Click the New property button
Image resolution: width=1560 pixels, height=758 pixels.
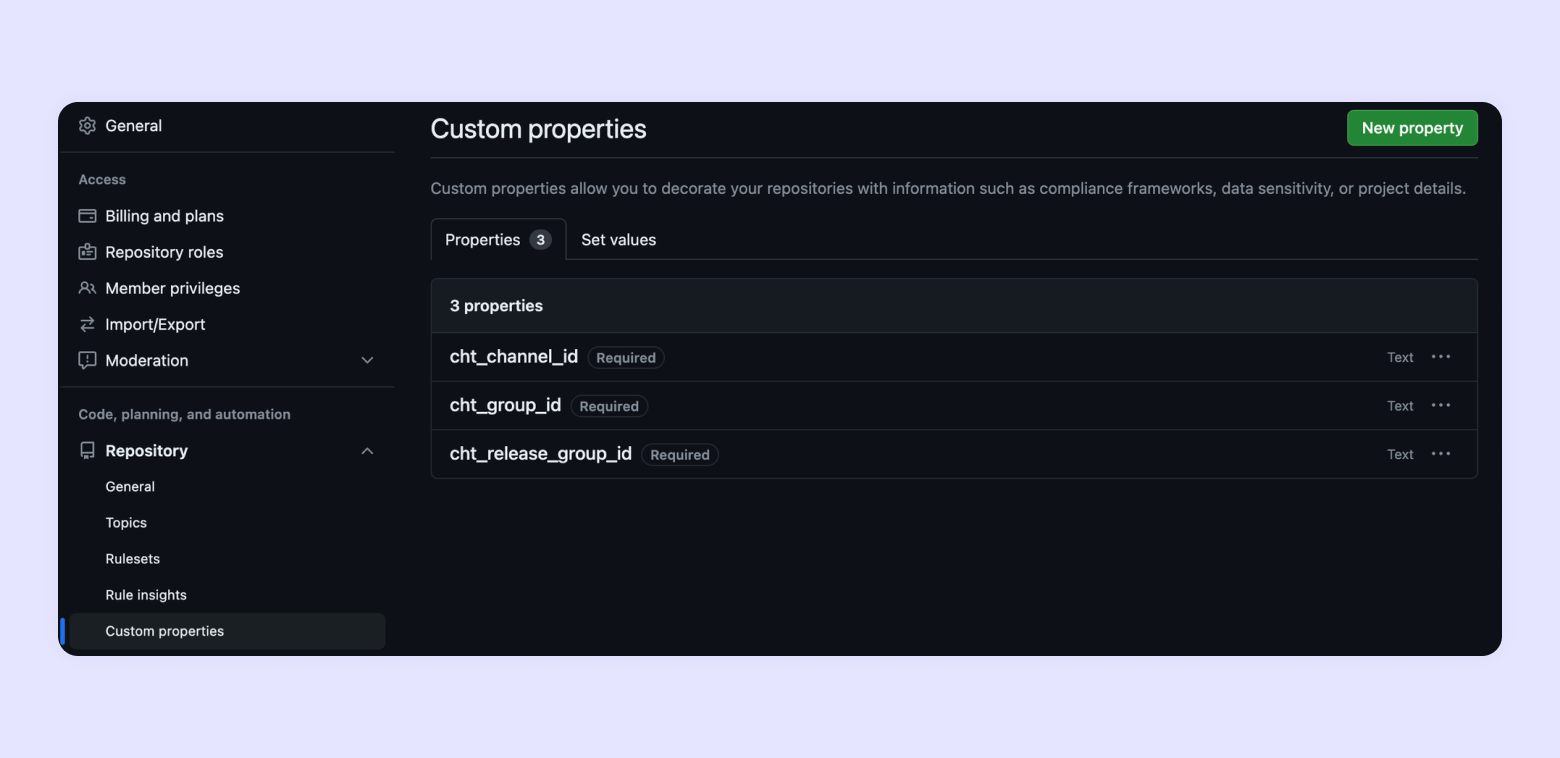1411,128
